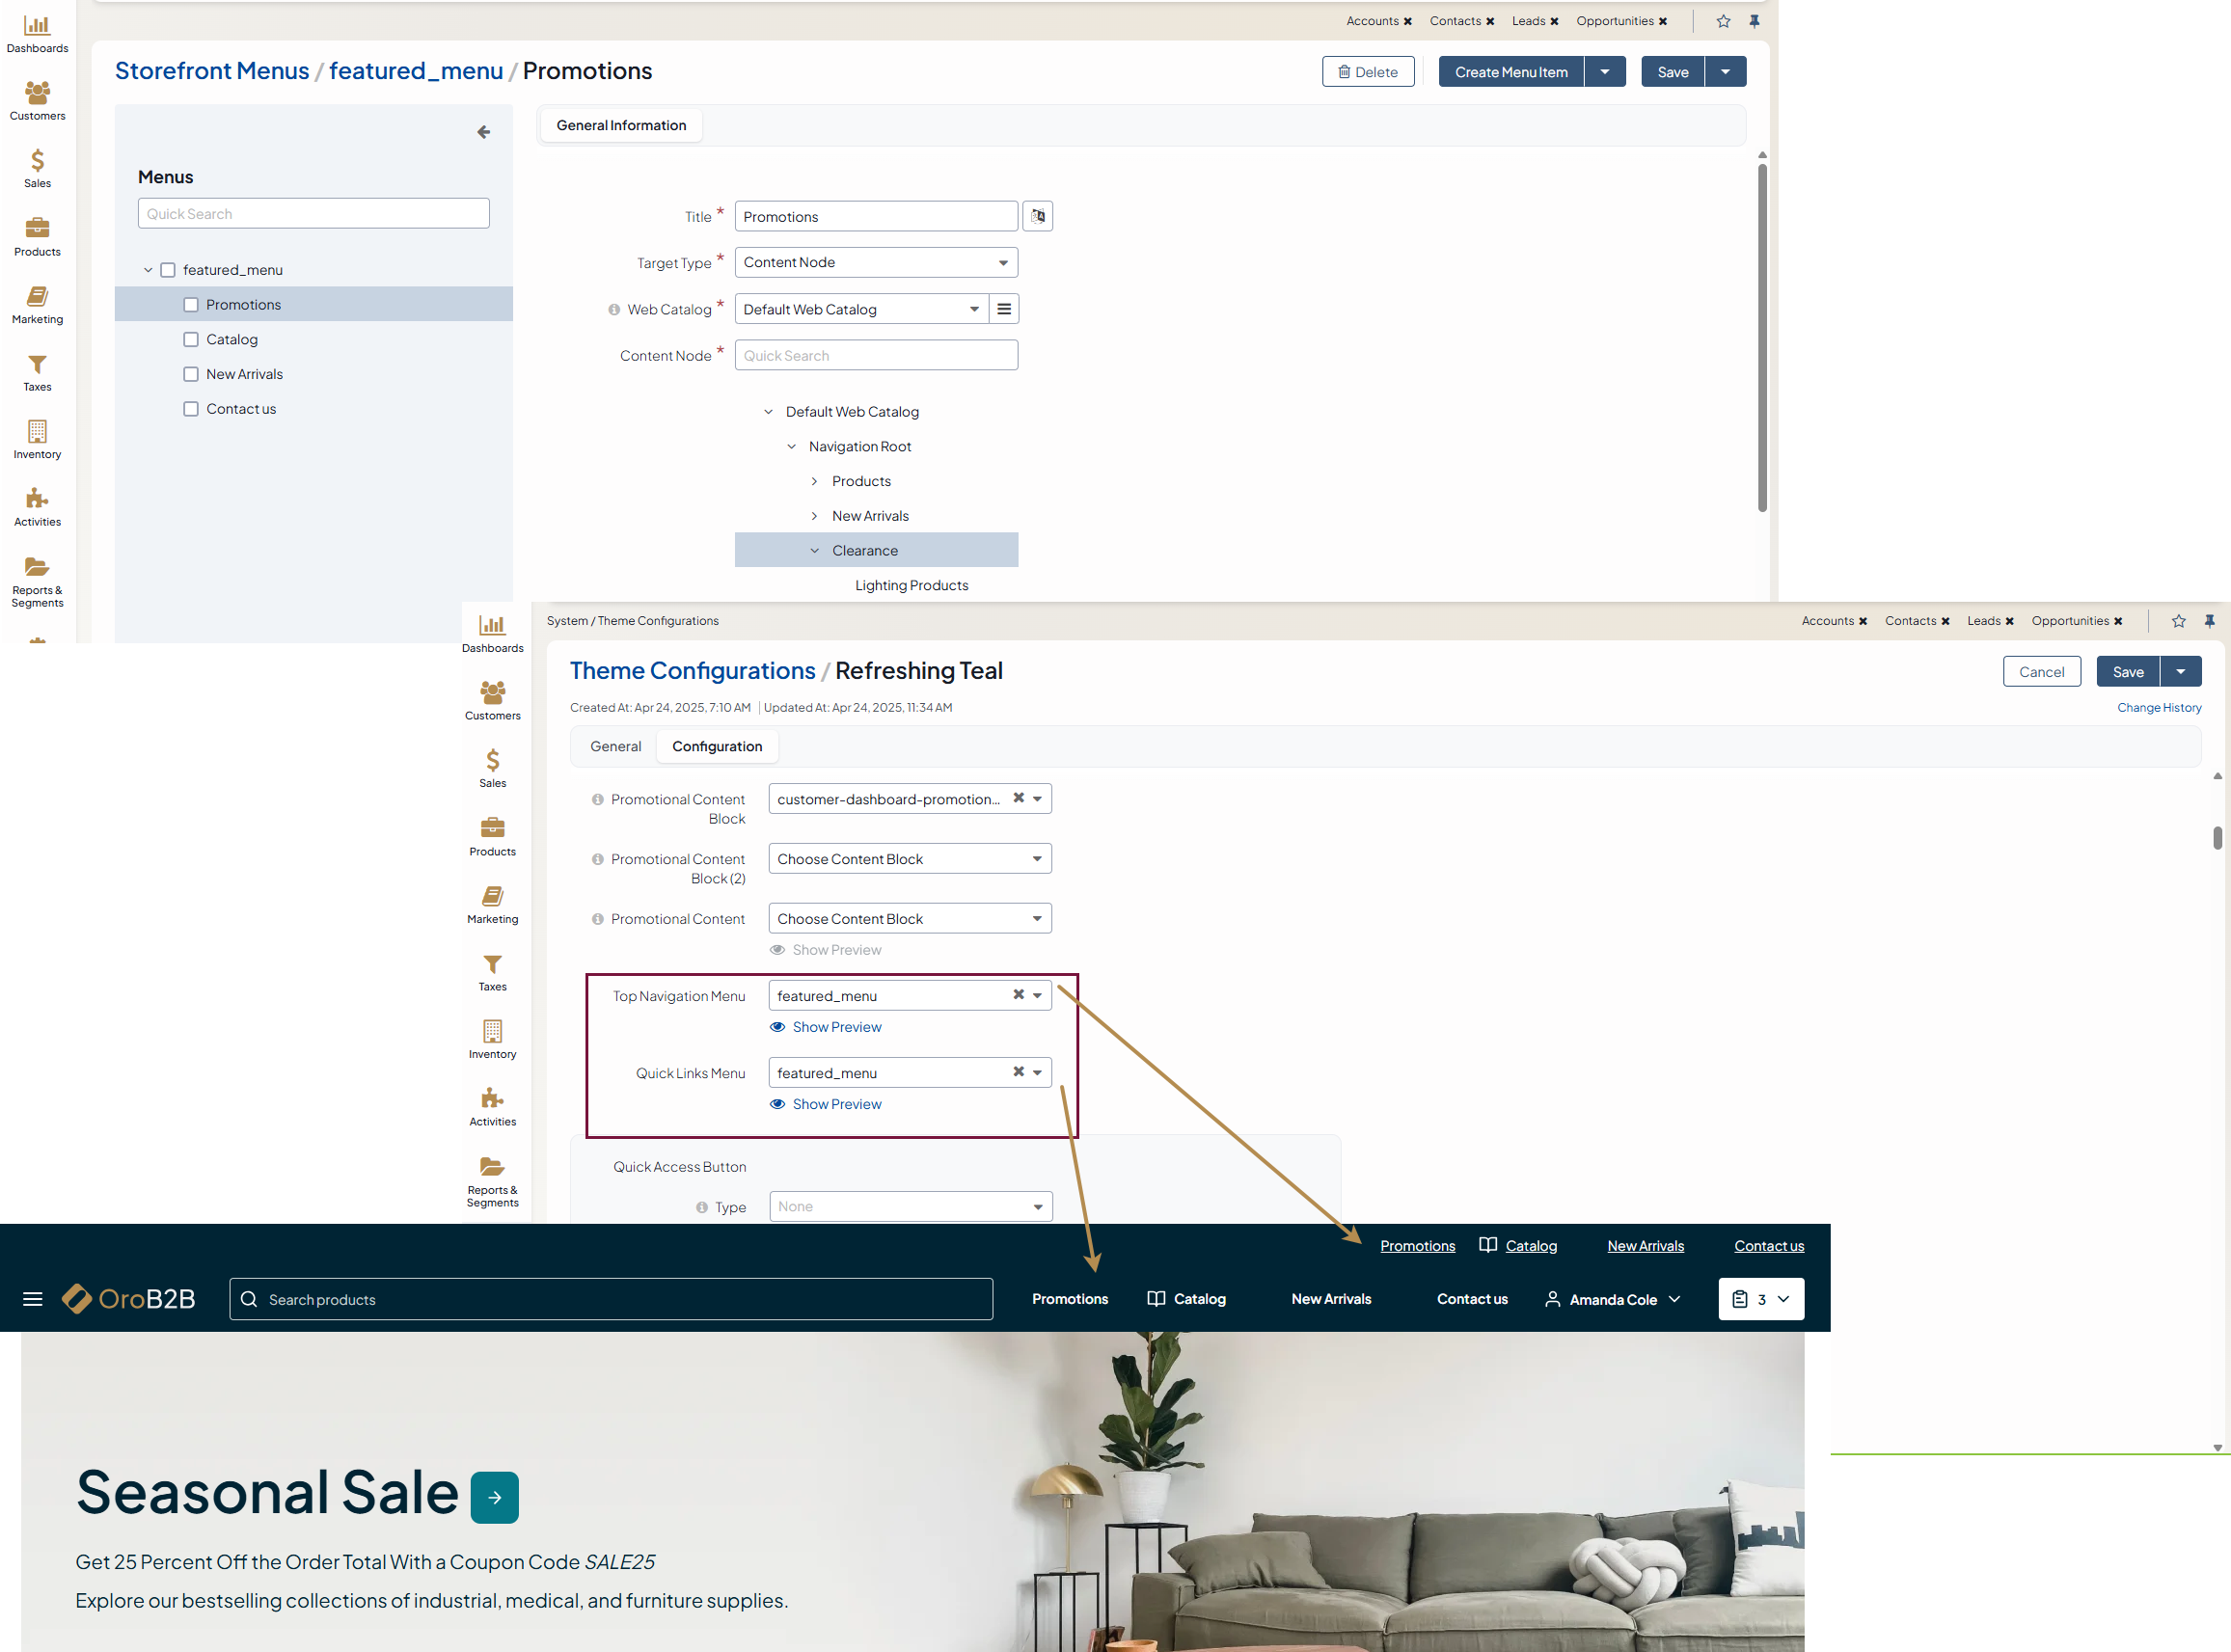The image size is (2231, 1652).
Task: Click the Seasonal Sale teal arrow button
Action: (494, 1497)
